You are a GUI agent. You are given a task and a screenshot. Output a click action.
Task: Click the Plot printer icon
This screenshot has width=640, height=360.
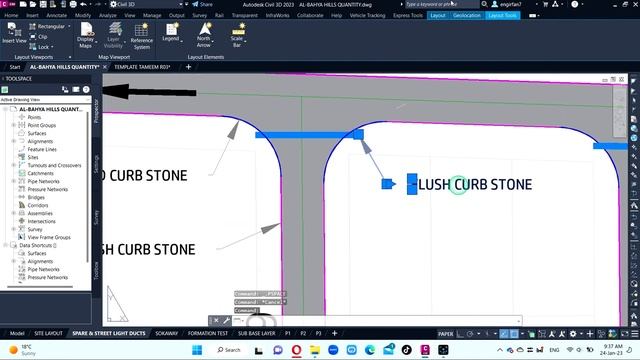pos(73,4)
